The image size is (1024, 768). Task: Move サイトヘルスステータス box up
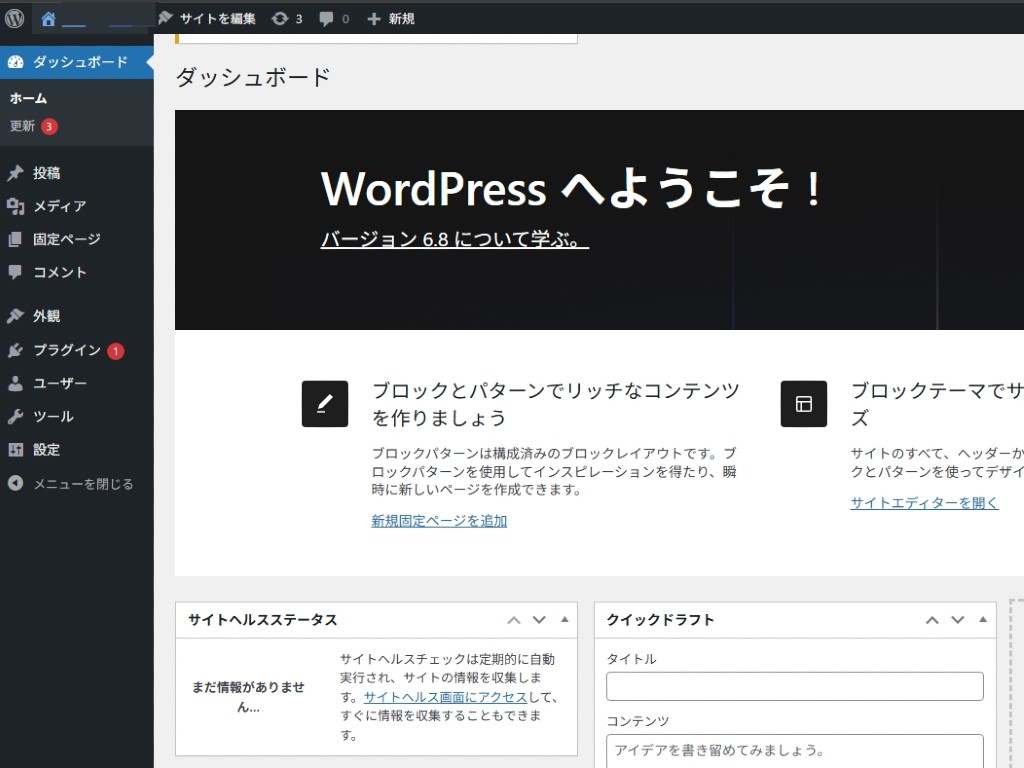pos(514,620)
